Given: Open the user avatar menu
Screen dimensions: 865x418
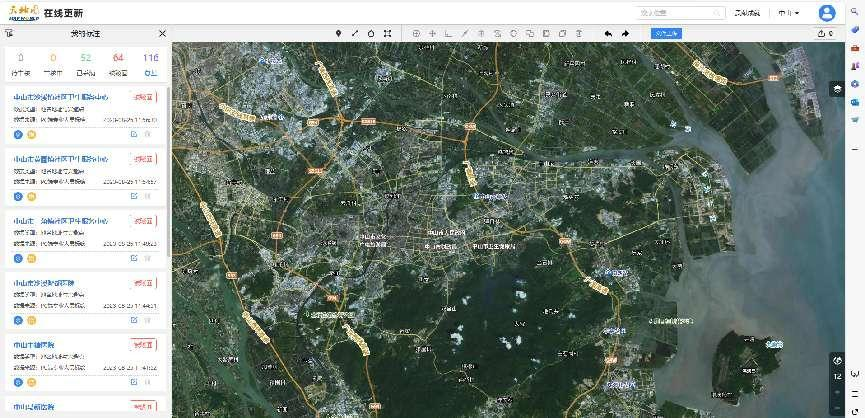Looking at the screenshot, I should [826, 13].
